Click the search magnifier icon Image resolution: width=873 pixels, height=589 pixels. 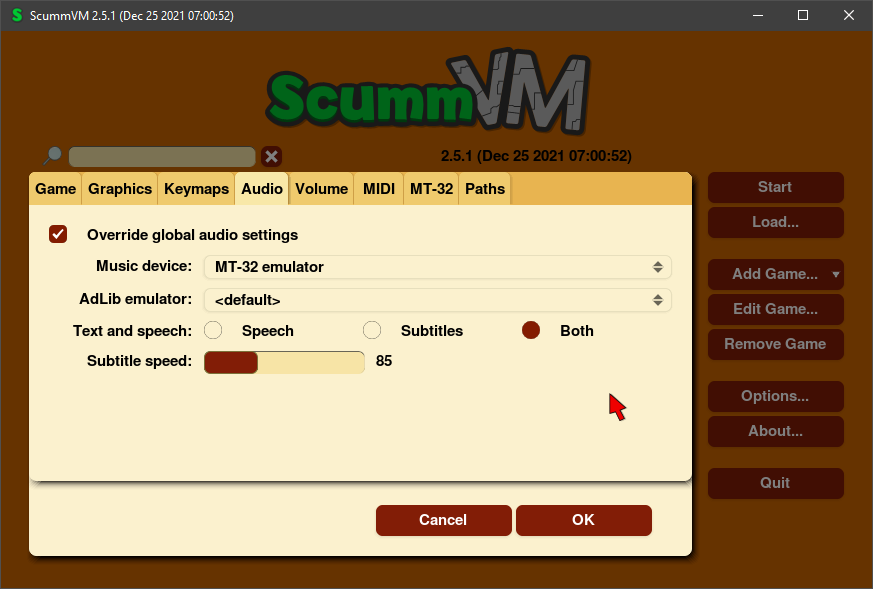click(x=53, y=155)
